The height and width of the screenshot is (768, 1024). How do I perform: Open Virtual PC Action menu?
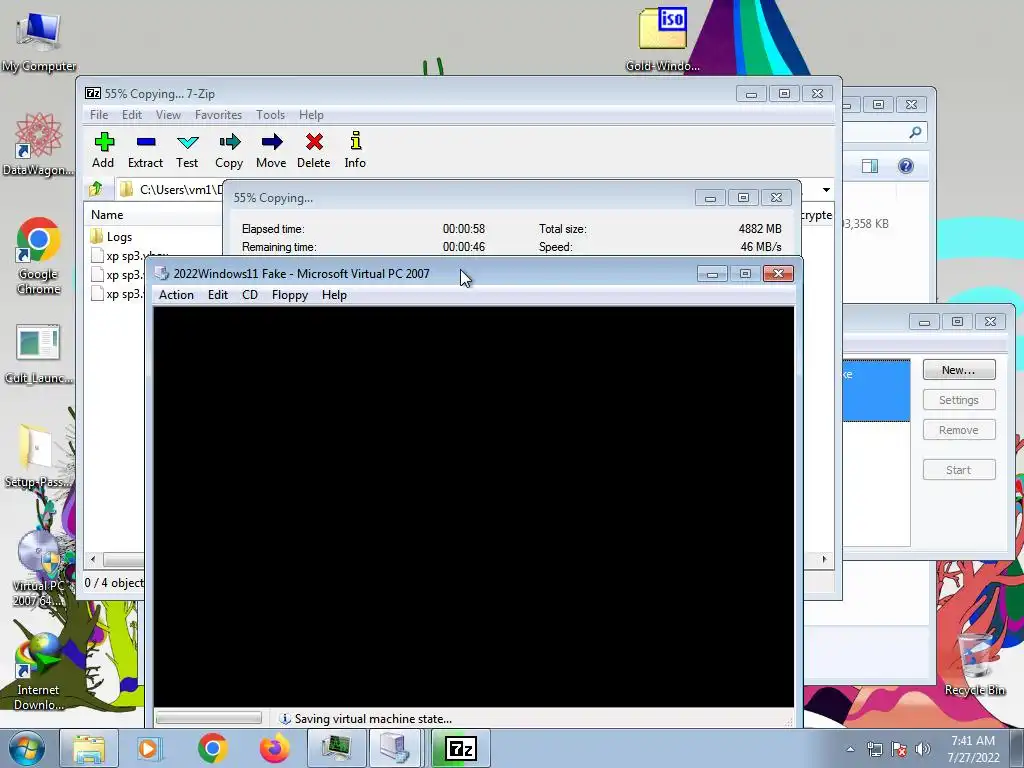176,295
